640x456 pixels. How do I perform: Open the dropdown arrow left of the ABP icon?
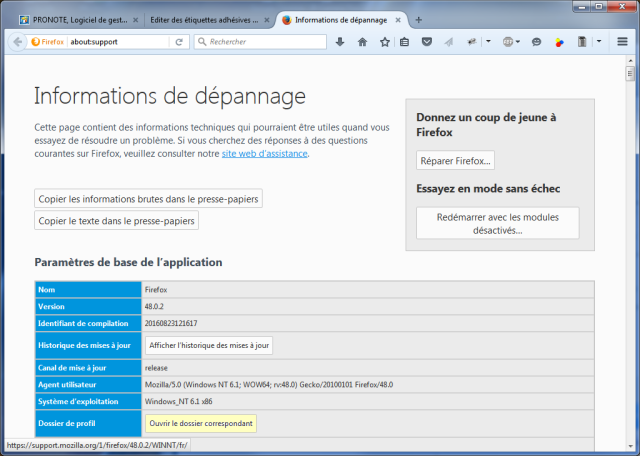point(487,42)
